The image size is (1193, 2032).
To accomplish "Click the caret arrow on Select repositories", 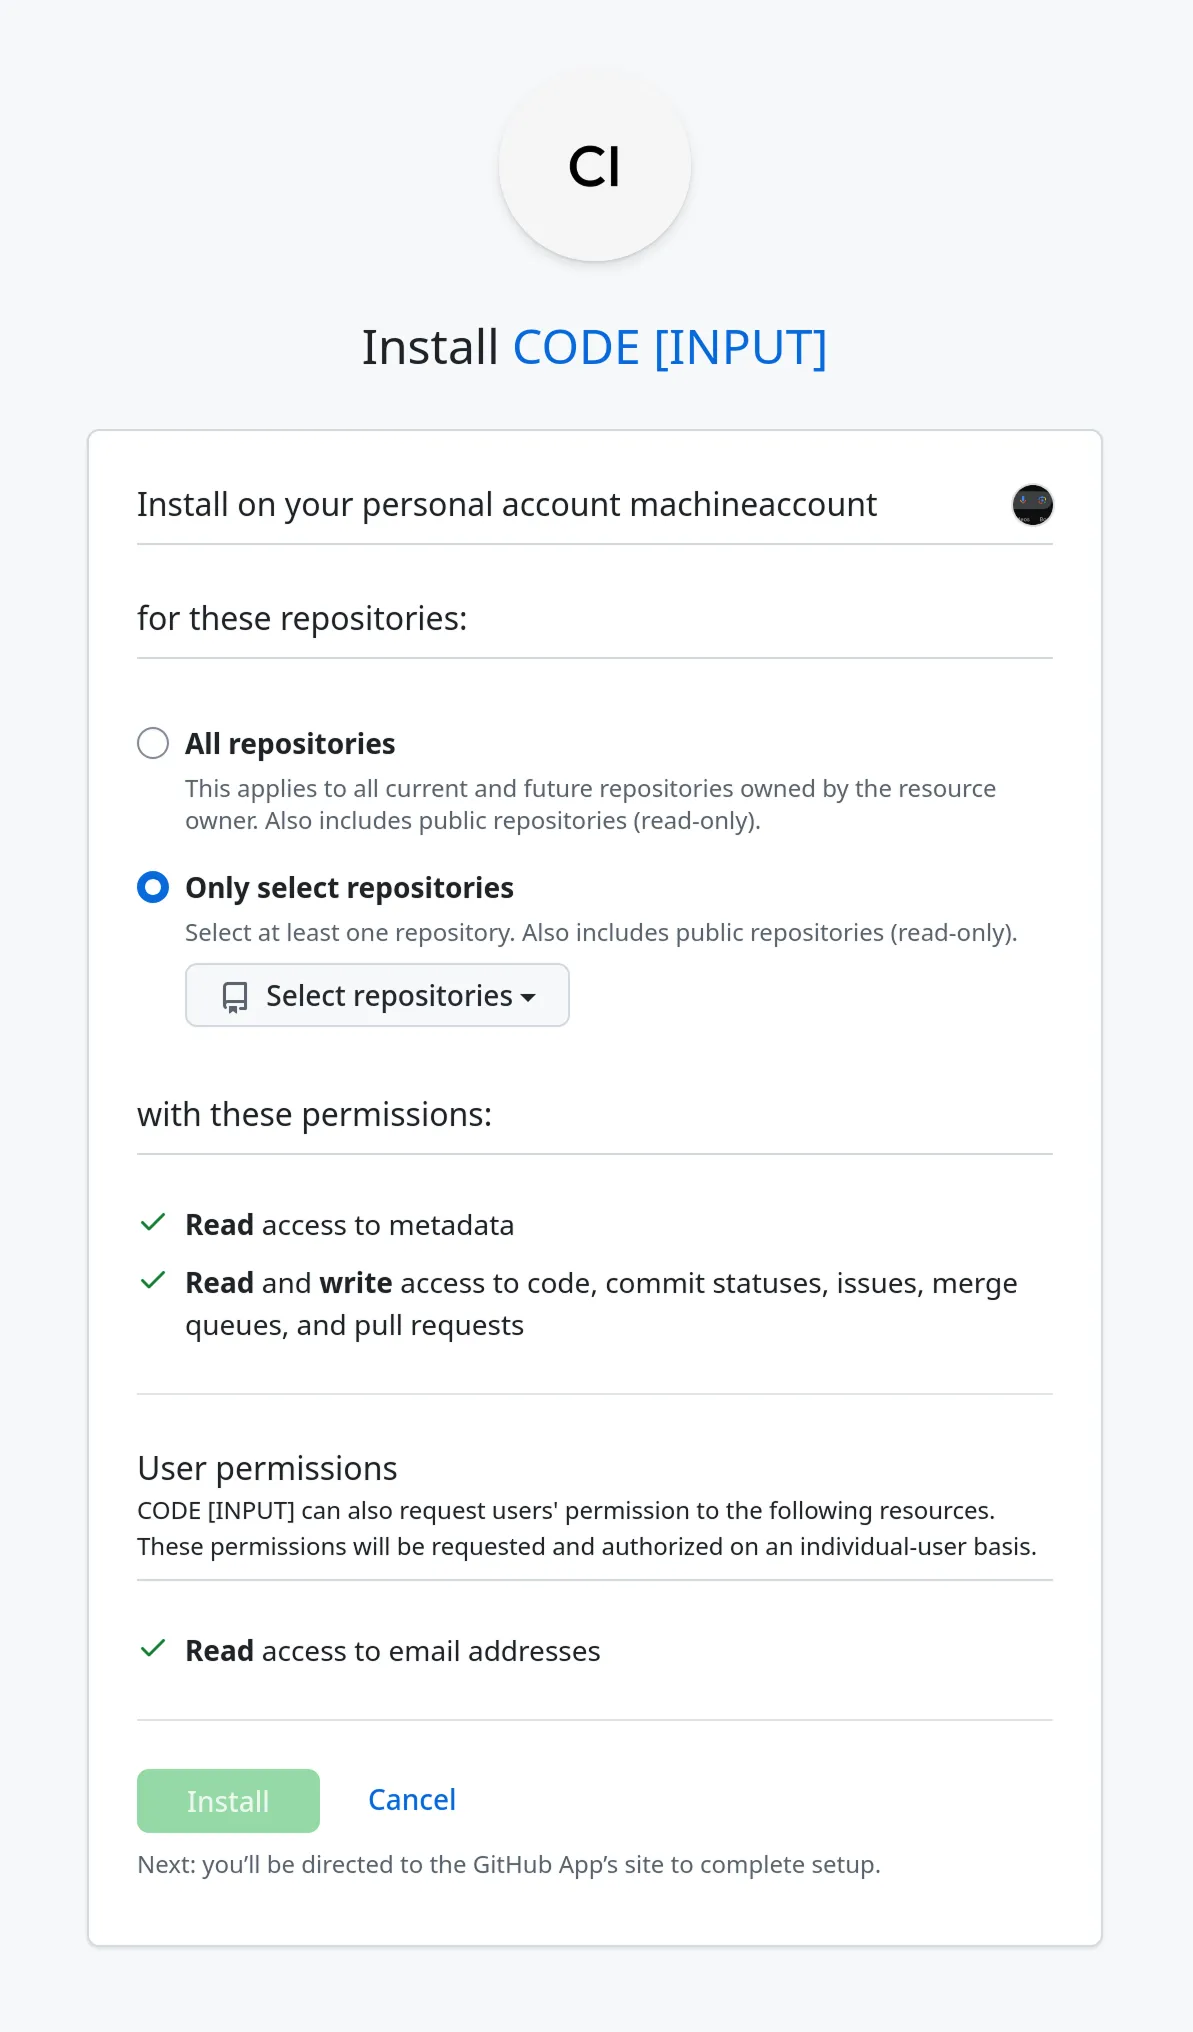I will pos(528,998).
